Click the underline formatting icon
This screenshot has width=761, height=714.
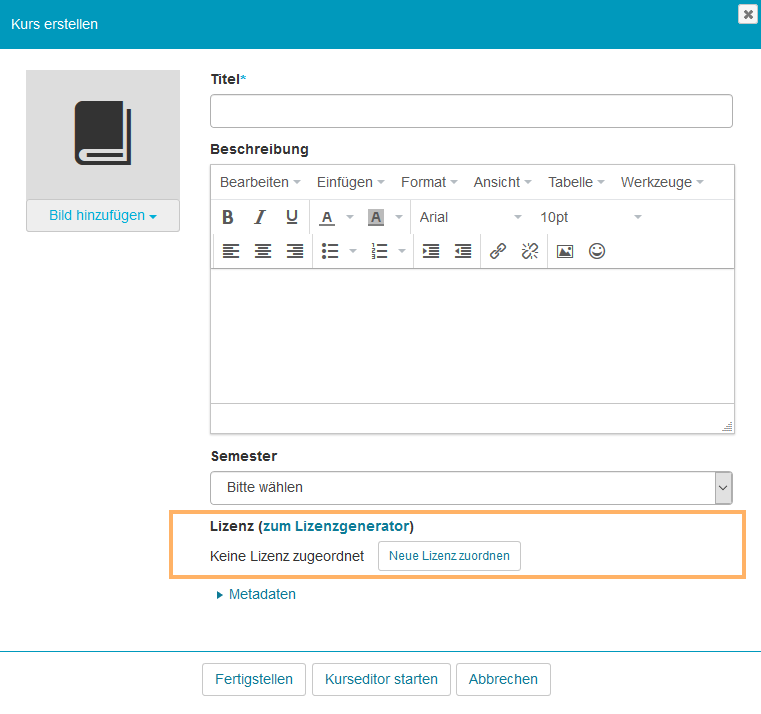tap(292, 217)
